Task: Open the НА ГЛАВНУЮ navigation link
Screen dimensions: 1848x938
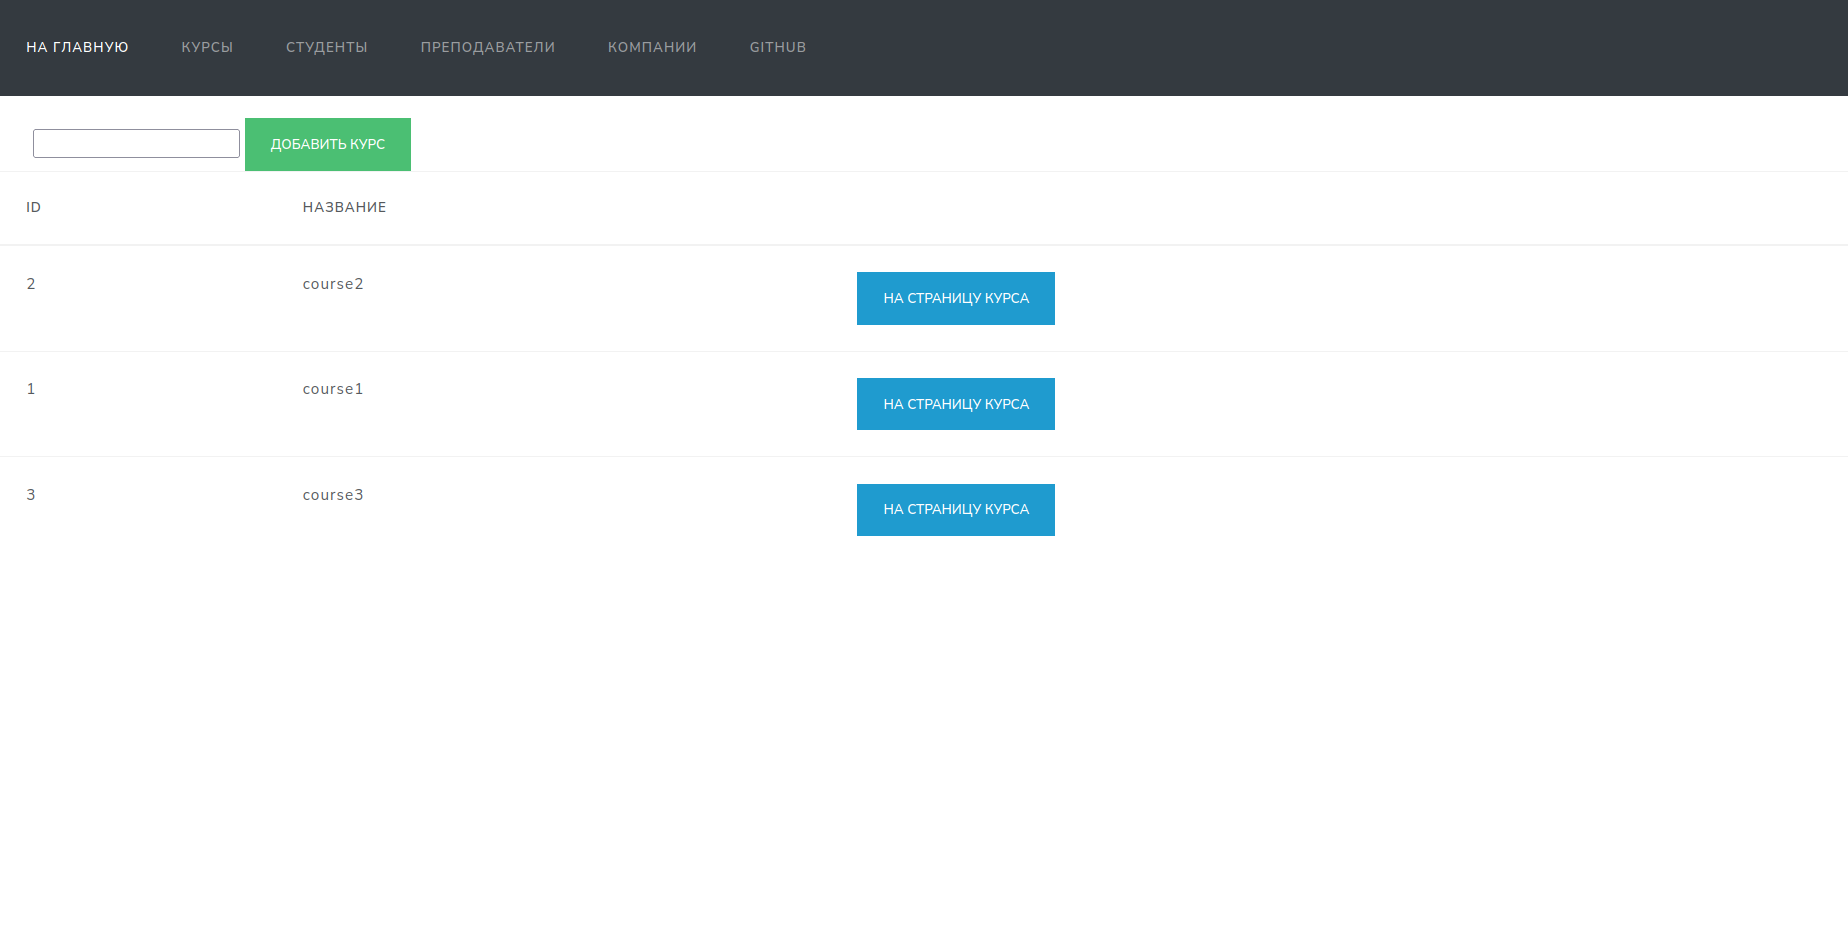Action: point(77,47)
